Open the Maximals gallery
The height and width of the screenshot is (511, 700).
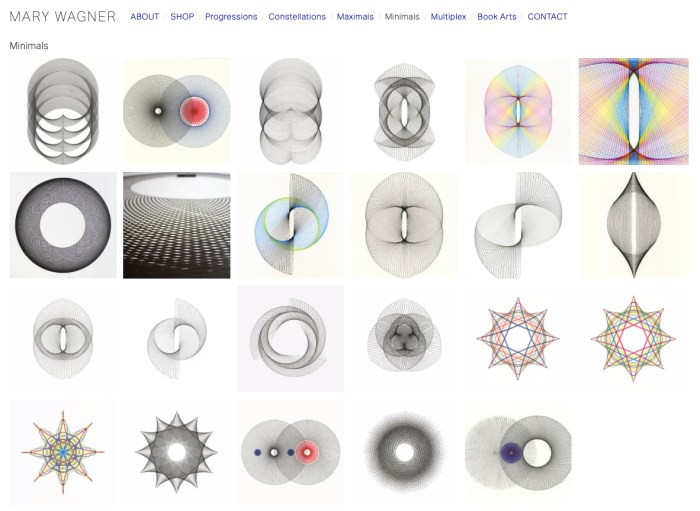pyautogui.click(x=355, y=17)
